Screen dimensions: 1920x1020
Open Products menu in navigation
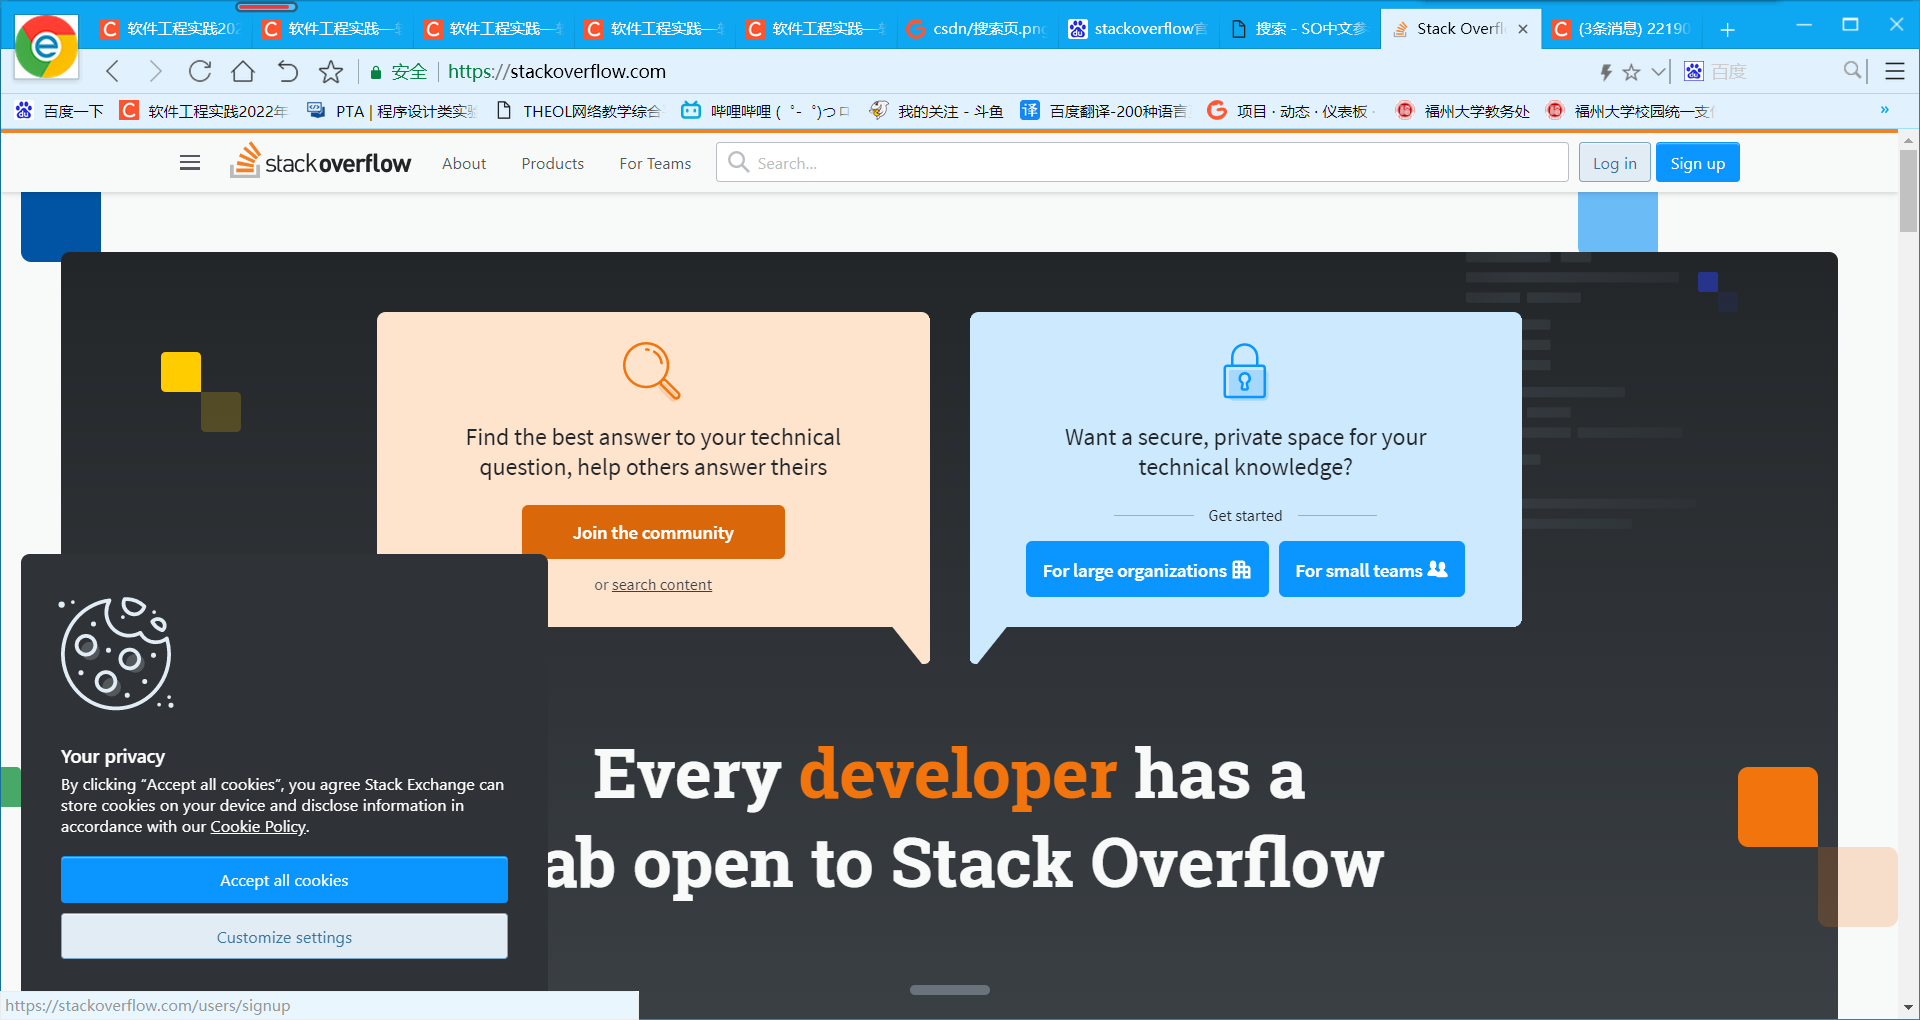click(x=552, y=163)
